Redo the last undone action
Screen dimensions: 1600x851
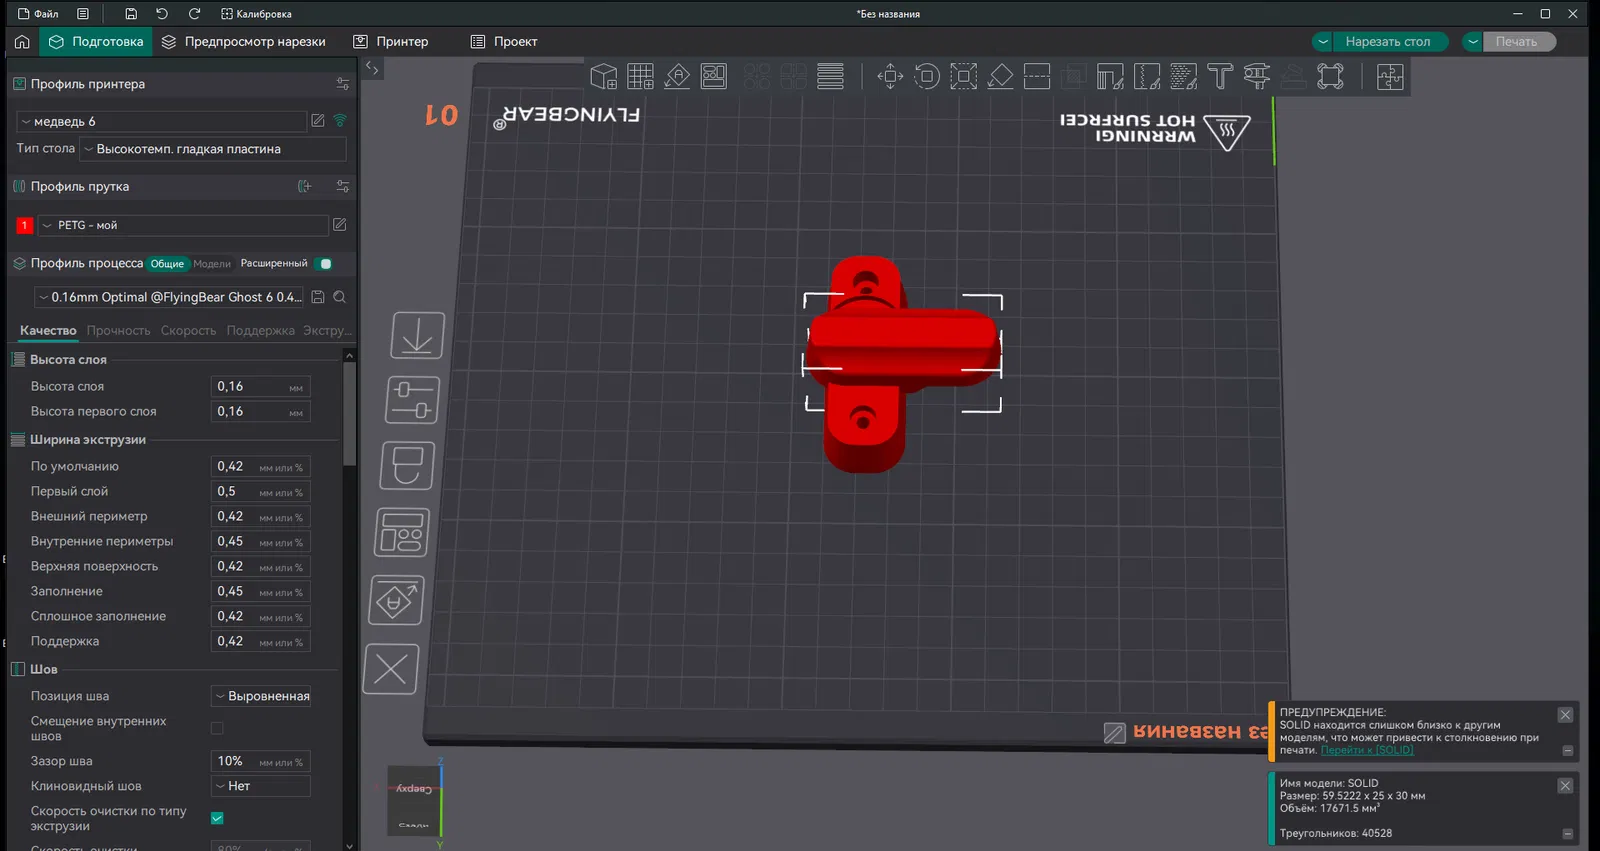(x=194, y=14)
